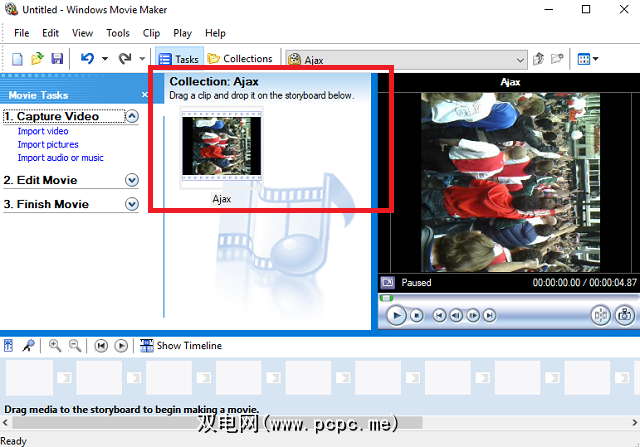
Task: Play the storyboard
Action: click(121, 346)
